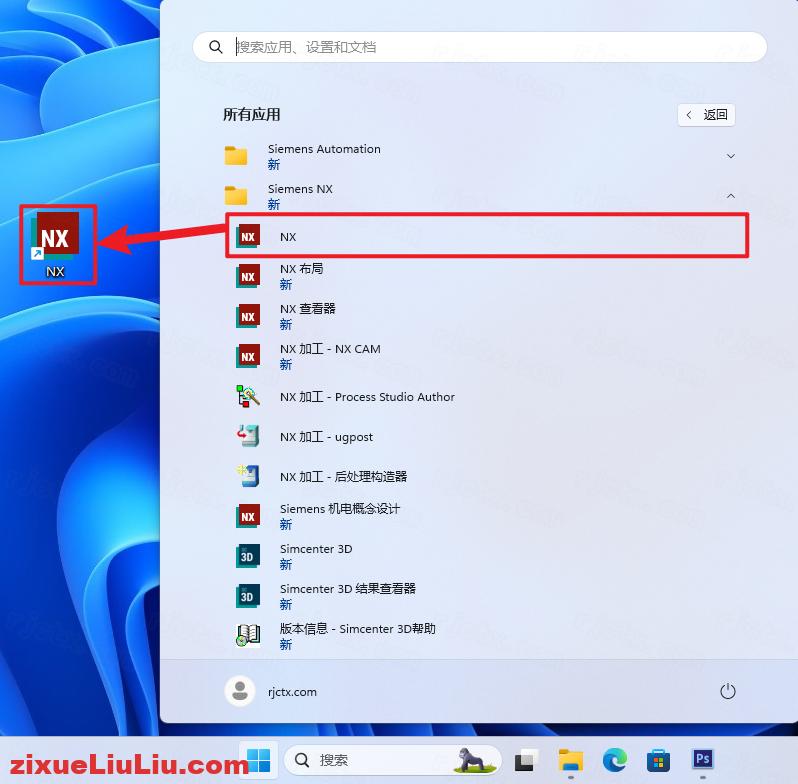Click the Siemens Automation folder icon
The height and width of the screenshot is (784, 798).
coord(236,156)
